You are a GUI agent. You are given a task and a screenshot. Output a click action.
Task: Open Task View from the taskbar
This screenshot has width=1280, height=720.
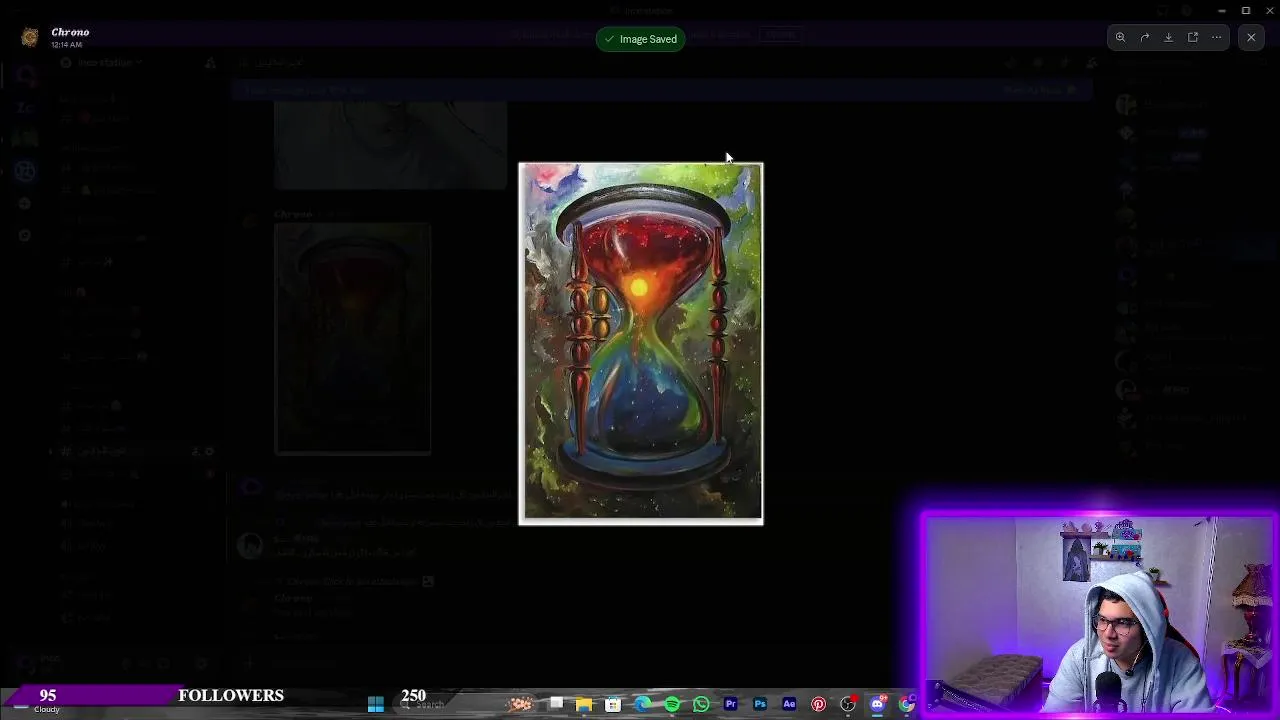click(x=556, y=704)
